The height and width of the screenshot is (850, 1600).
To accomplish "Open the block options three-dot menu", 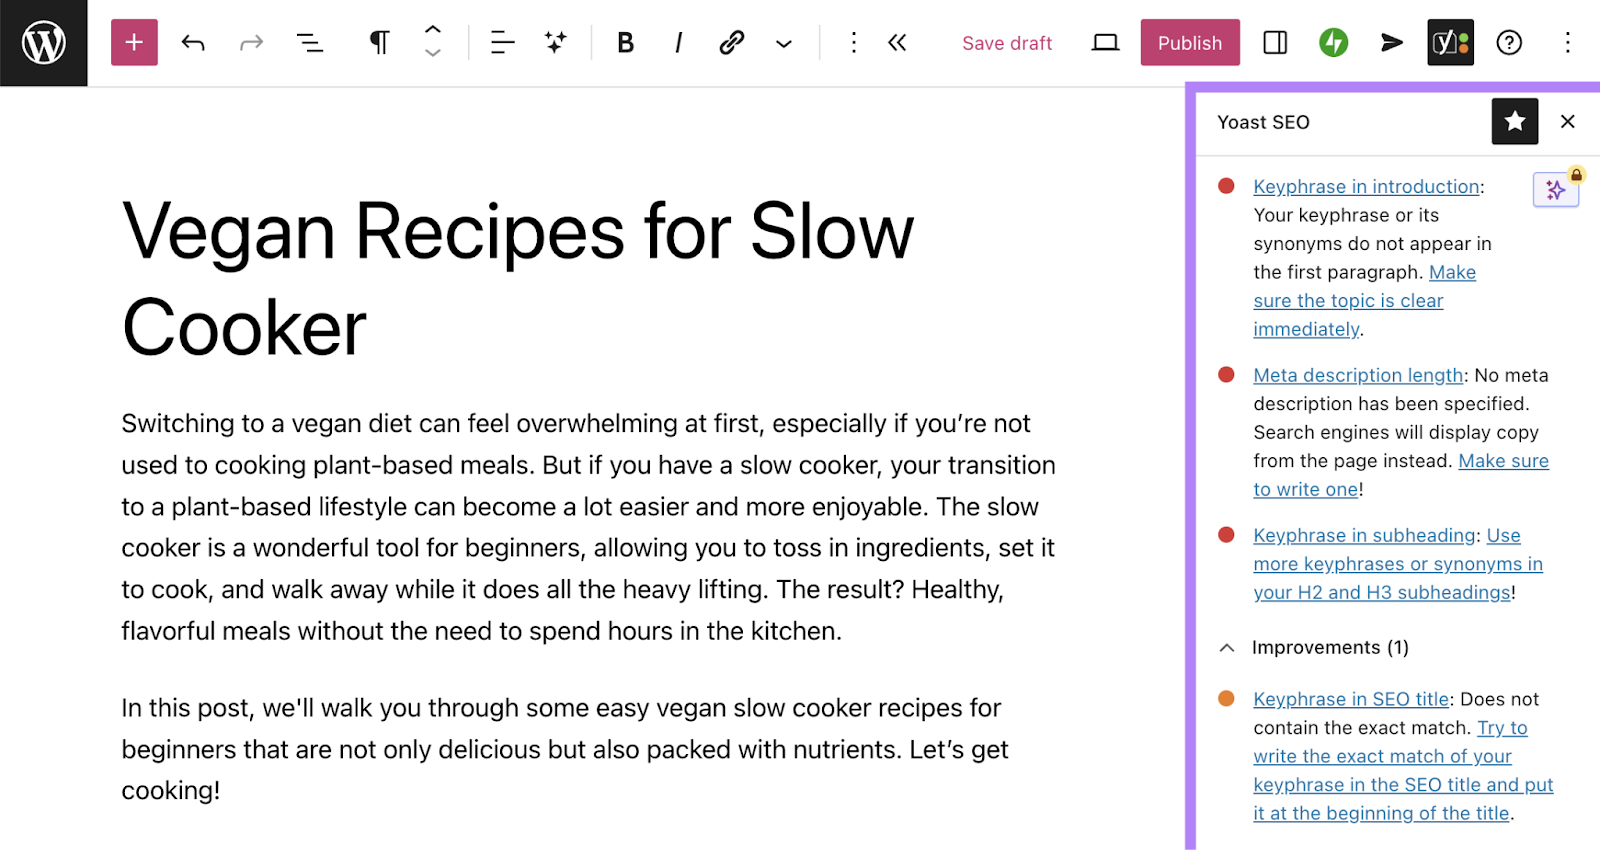I will click(x=853, y=43).
